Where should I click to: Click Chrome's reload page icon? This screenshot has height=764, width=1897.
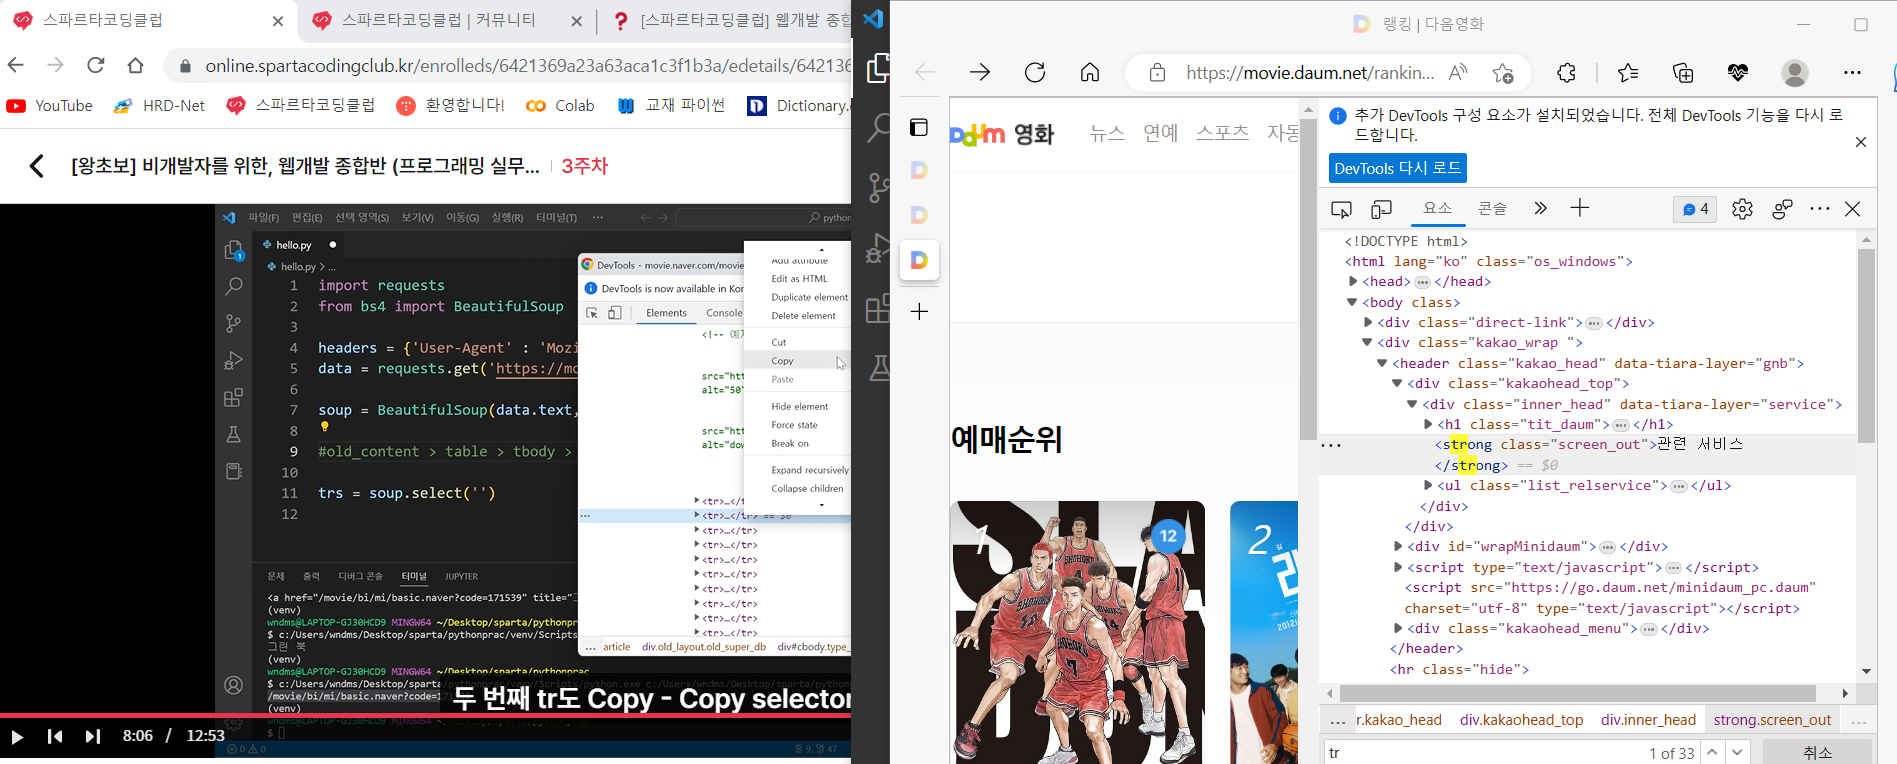coord(95,65)
